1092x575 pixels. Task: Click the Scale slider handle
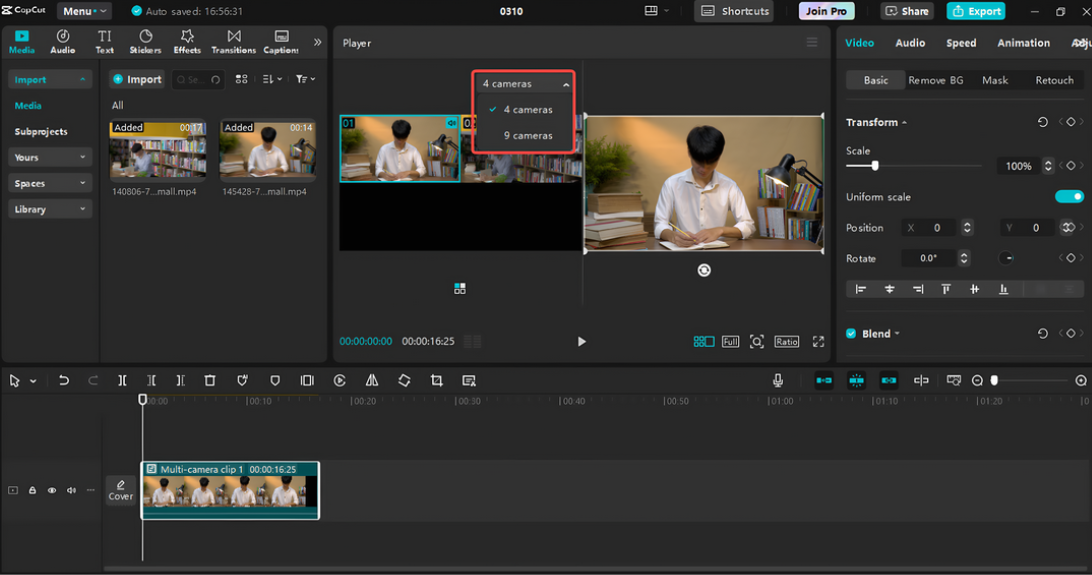pyautogui.click(x=875, y=166)
